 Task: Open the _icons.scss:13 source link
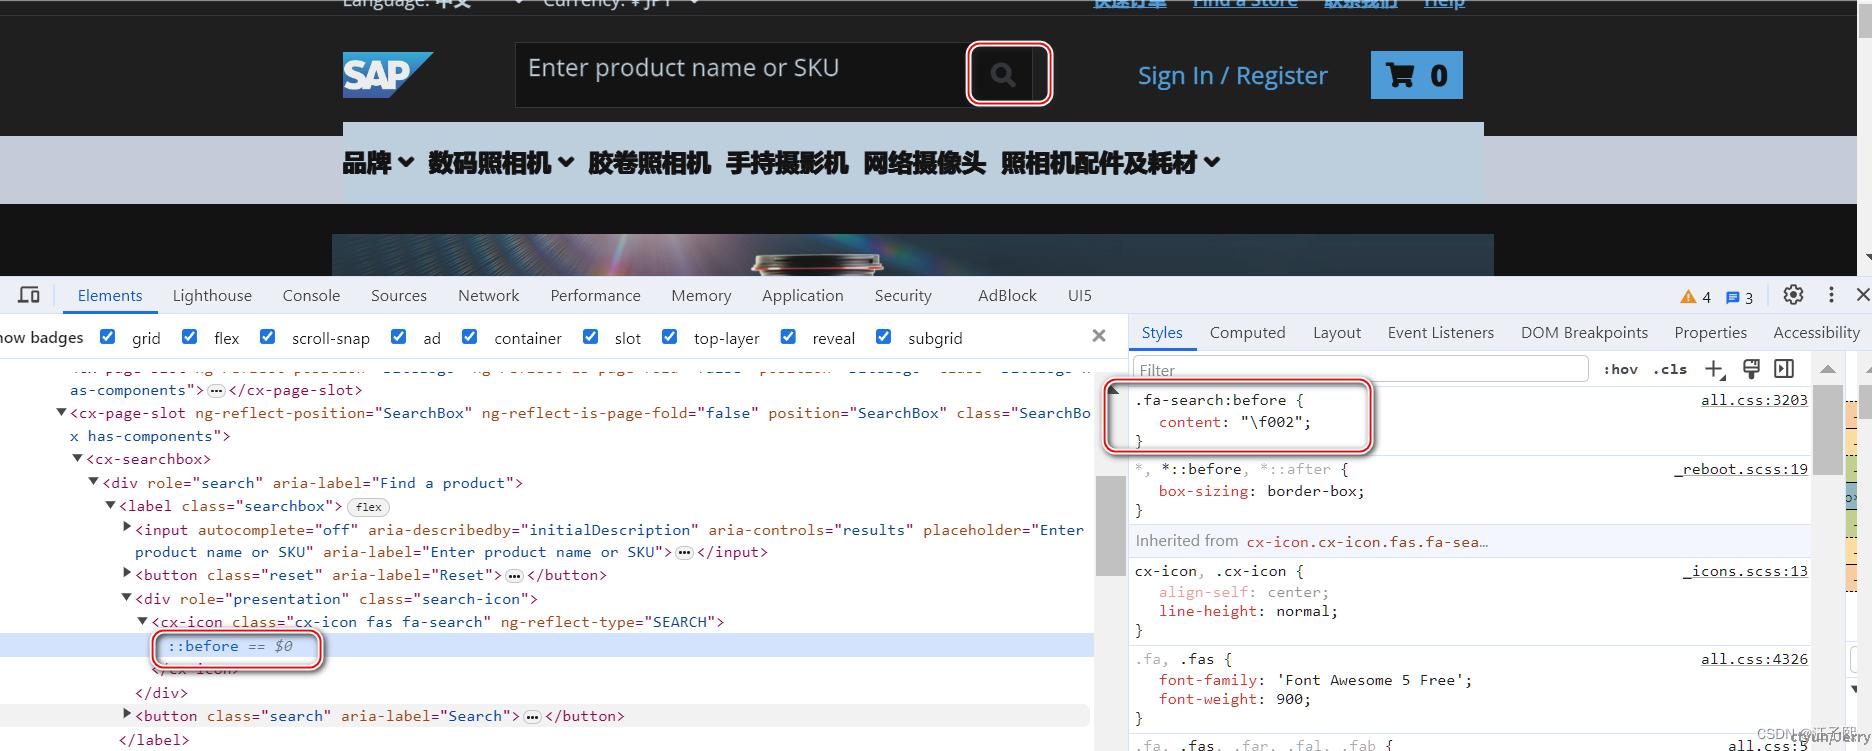(x=1745, y=571)
